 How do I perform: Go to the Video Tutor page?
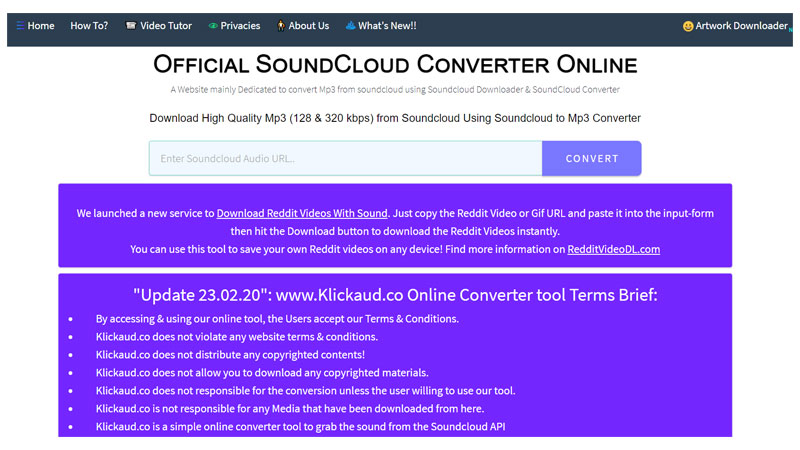(166, 26)
